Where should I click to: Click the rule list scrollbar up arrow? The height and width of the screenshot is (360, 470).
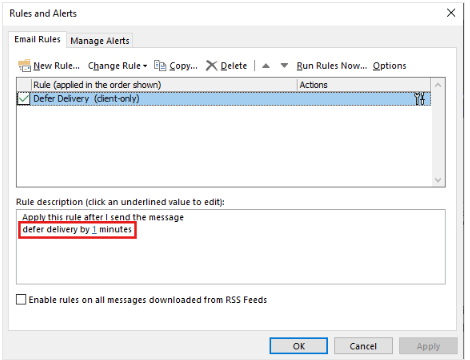[438, 85]
